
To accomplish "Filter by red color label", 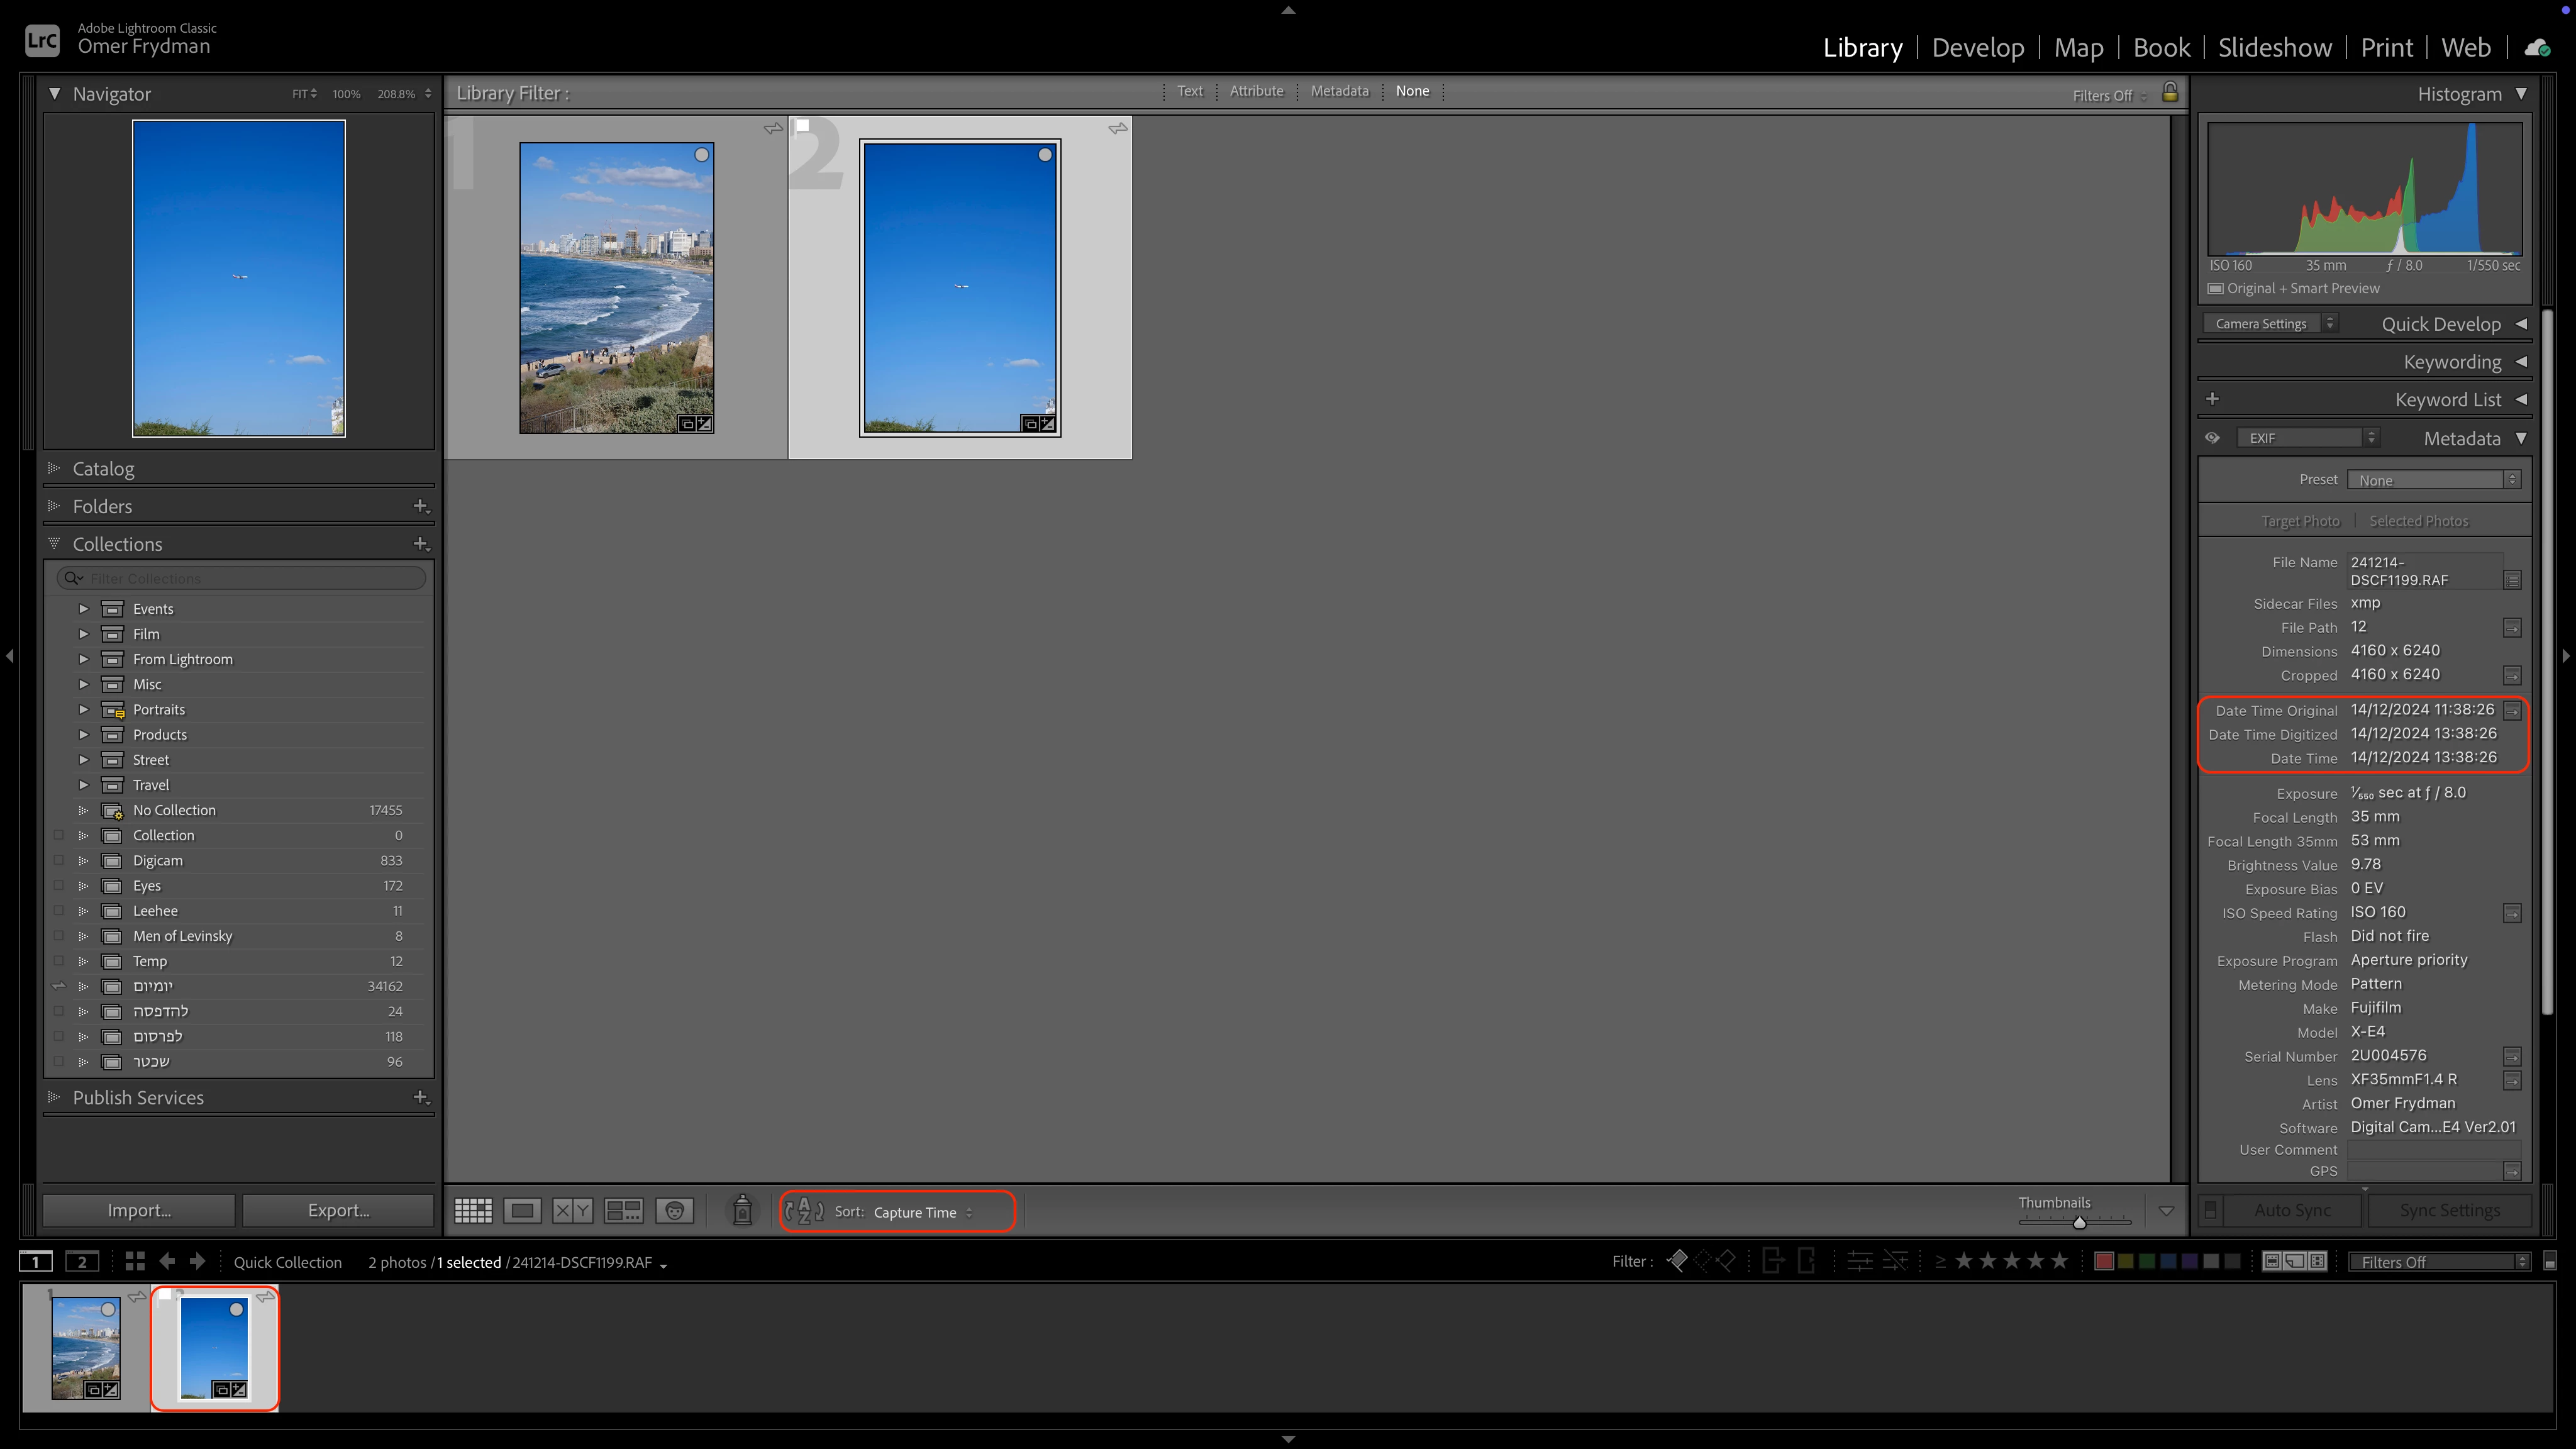I will point(2103,1261).
